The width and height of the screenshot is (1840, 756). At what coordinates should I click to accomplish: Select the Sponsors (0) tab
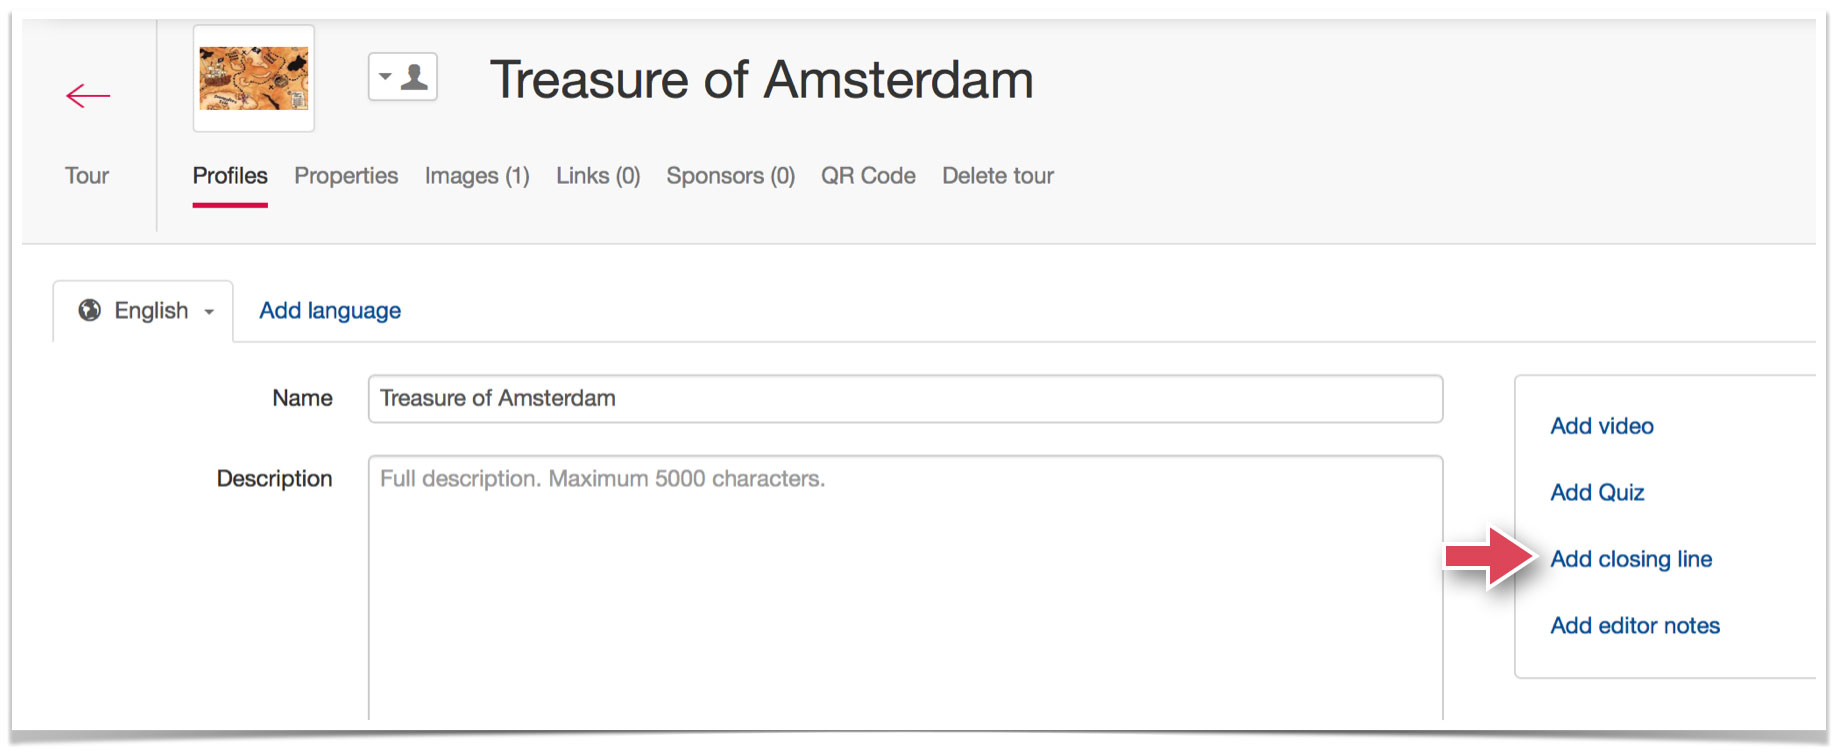coord(730,176)
